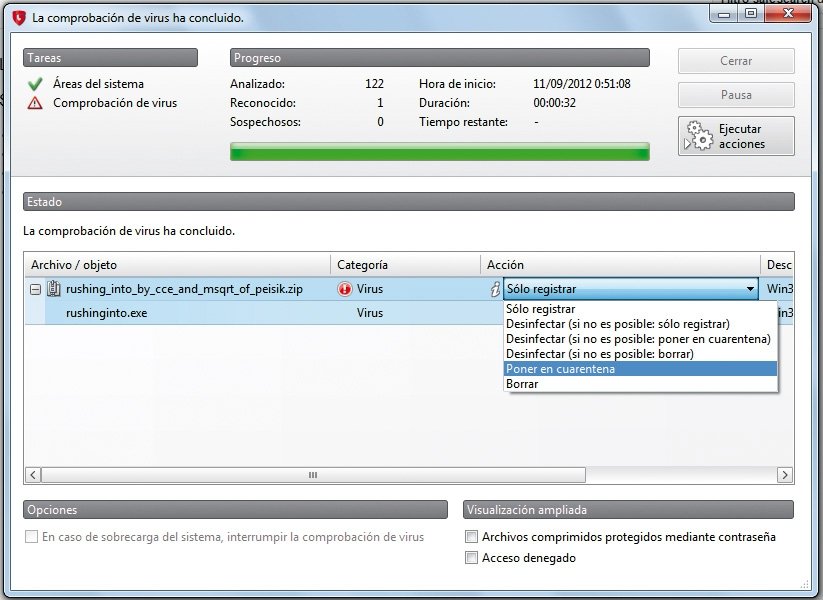823x600 pixels.
Task: Click the partially visible Desc column header
Action: [x=777, y=265]
